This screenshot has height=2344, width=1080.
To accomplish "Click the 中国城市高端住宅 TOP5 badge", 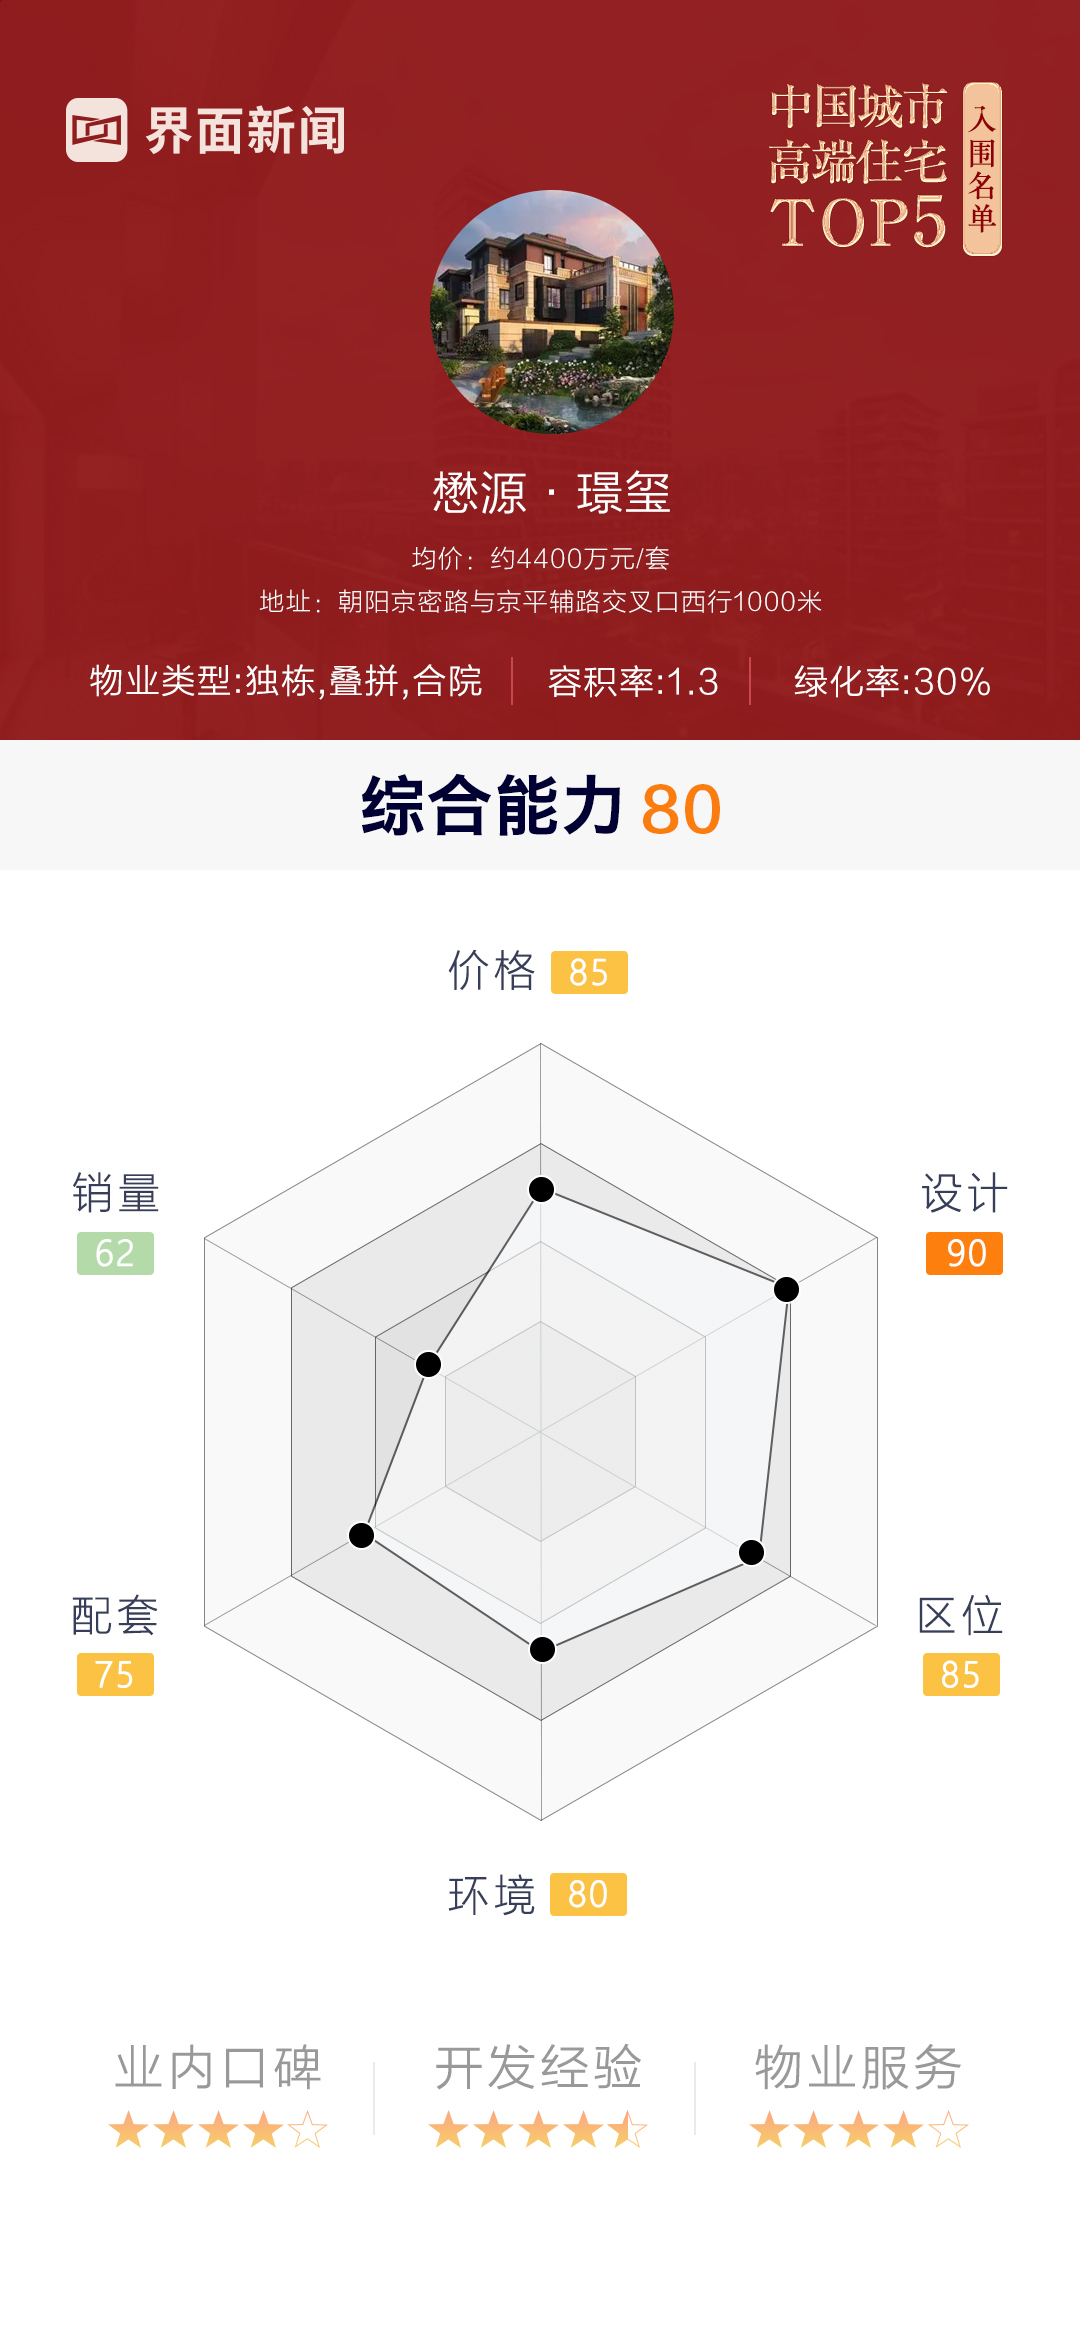I will click(x=858, y=167).
